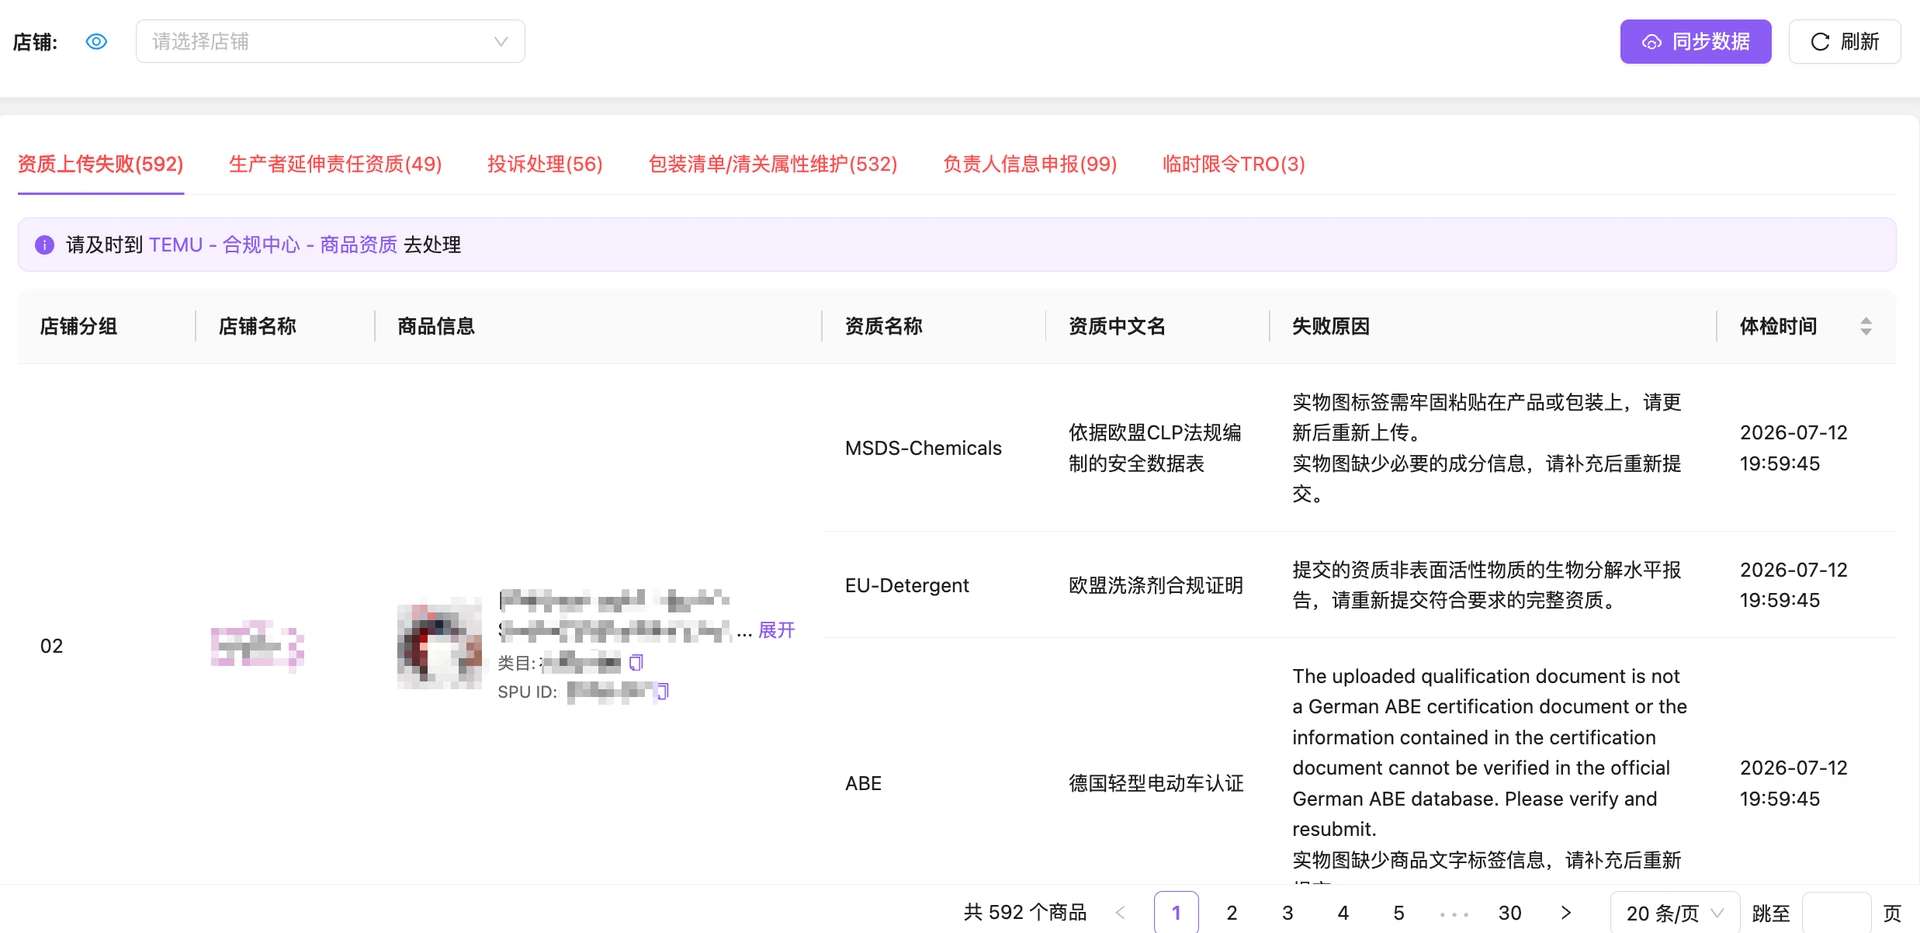Go to page 2

(x=1232, y=912)
